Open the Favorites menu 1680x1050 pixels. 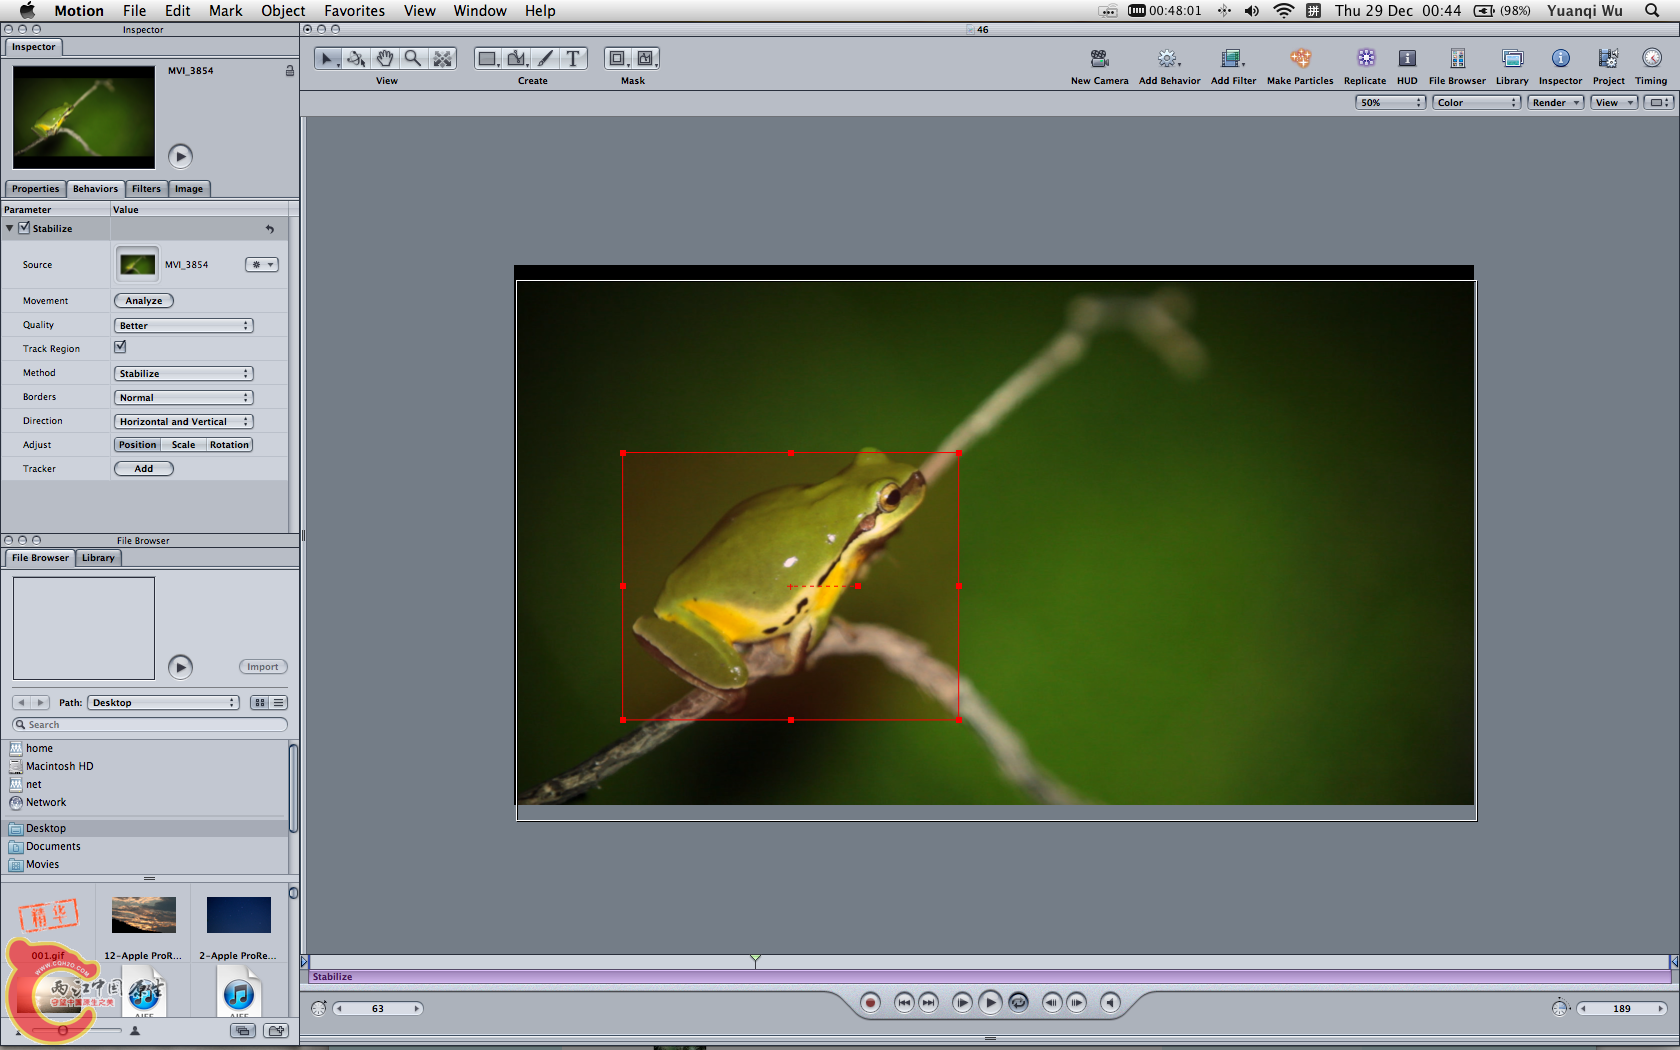(x=354, y=11)
